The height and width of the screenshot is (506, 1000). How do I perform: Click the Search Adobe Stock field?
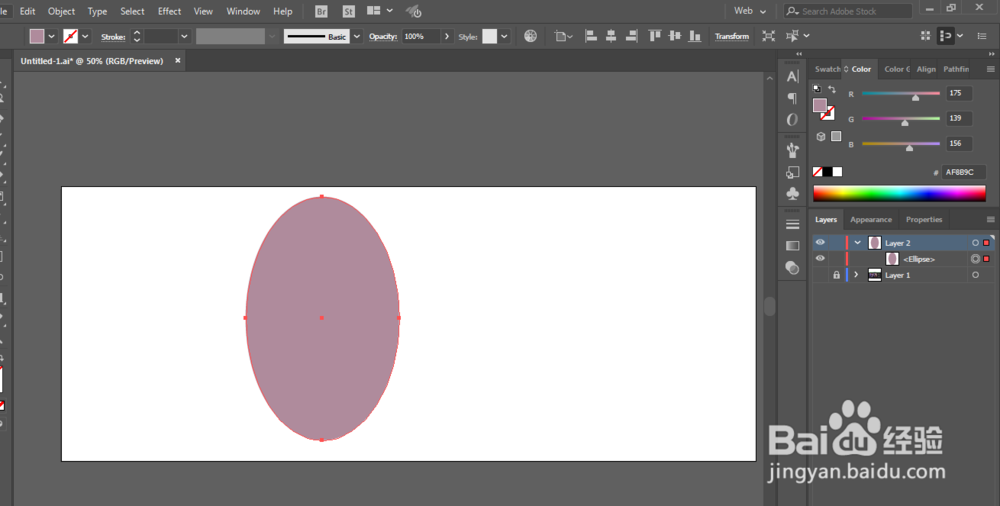pos(848,11)
